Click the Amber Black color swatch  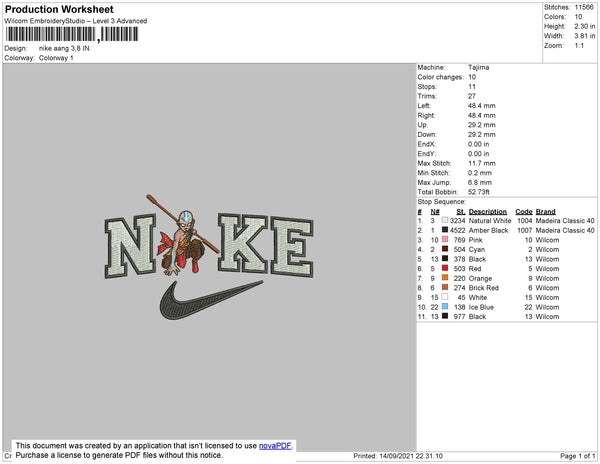tap(445, 230)
